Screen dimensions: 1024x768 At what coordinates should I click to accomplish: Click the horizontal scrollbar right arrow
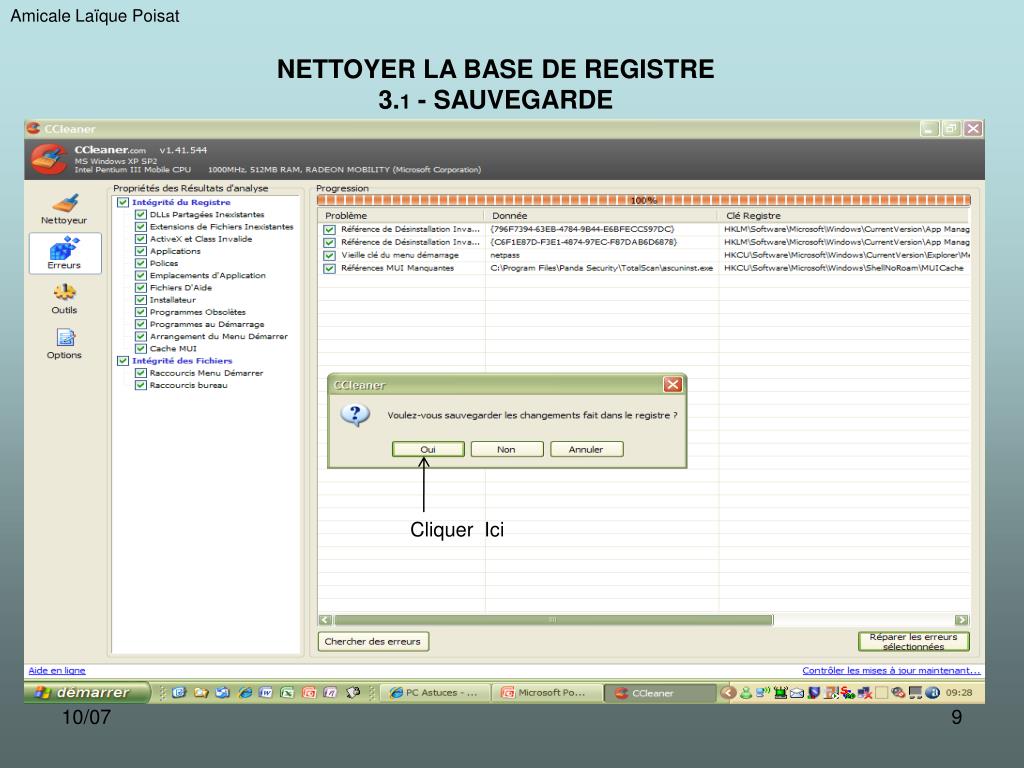point(961,620)
